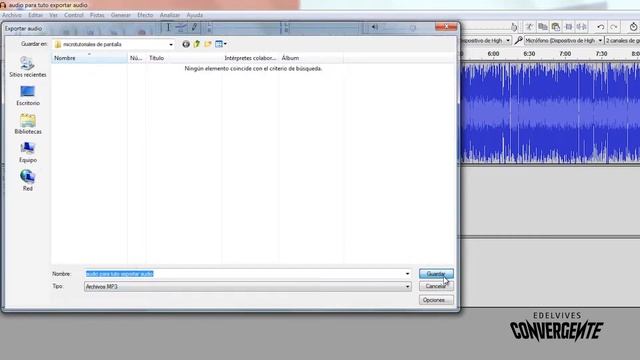Open Equipo in places bar

(28, 153)
